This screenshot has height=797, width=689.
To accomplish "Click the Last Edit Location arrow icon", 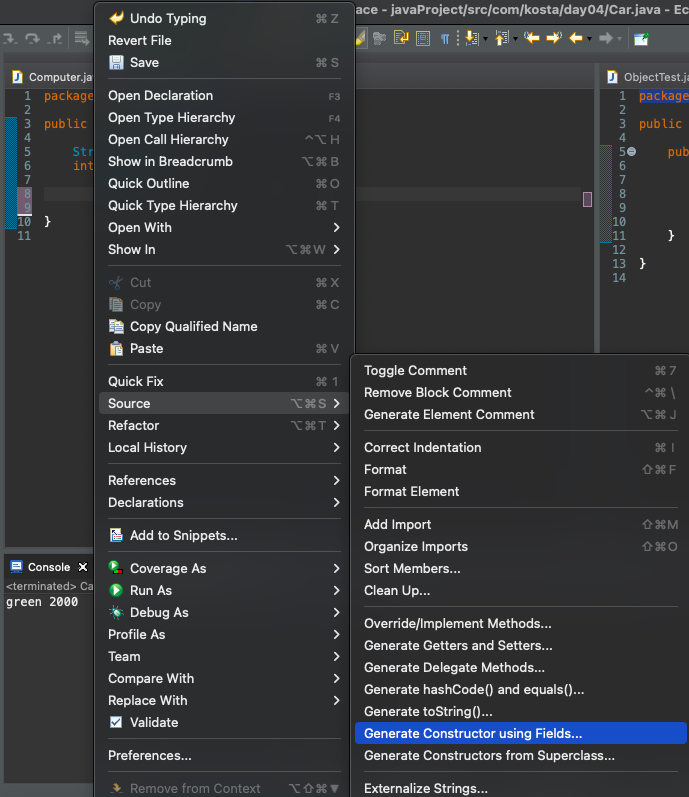I will tap(531, 38).
